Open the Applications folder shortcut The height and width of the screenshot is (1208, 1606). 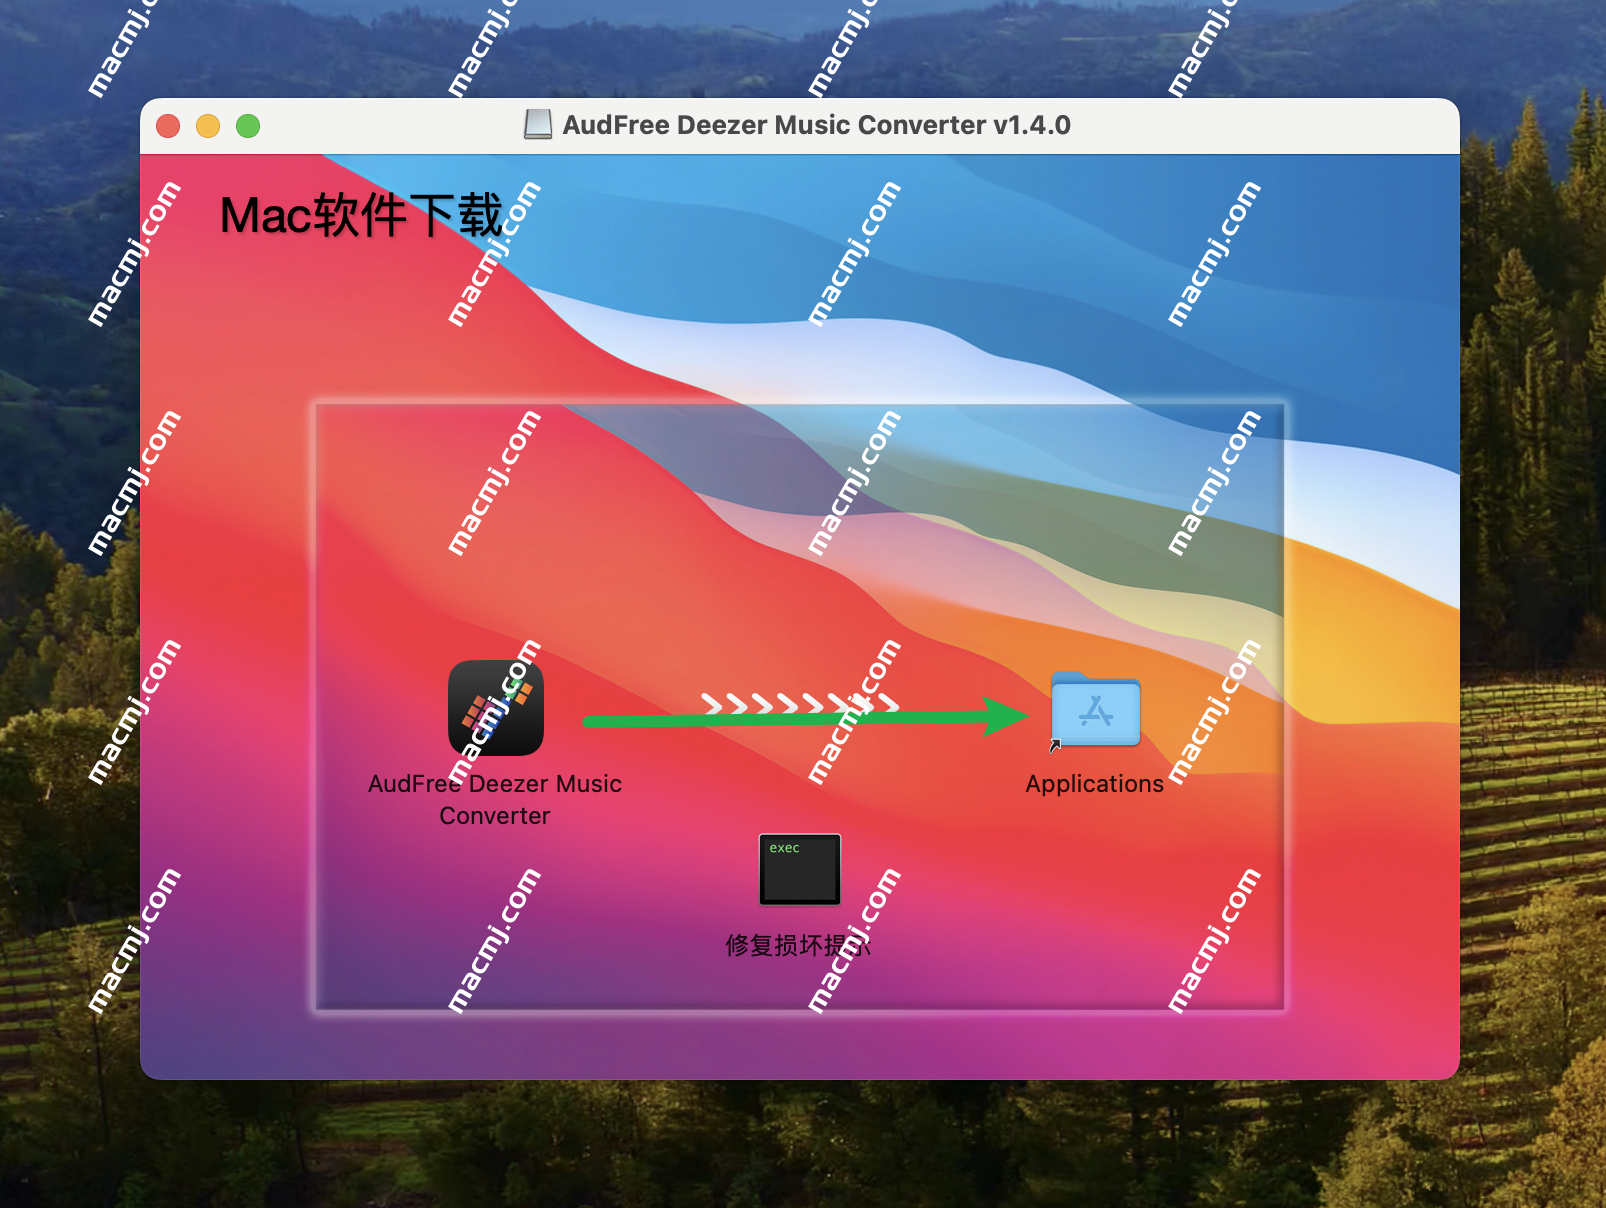(1095, 710)
